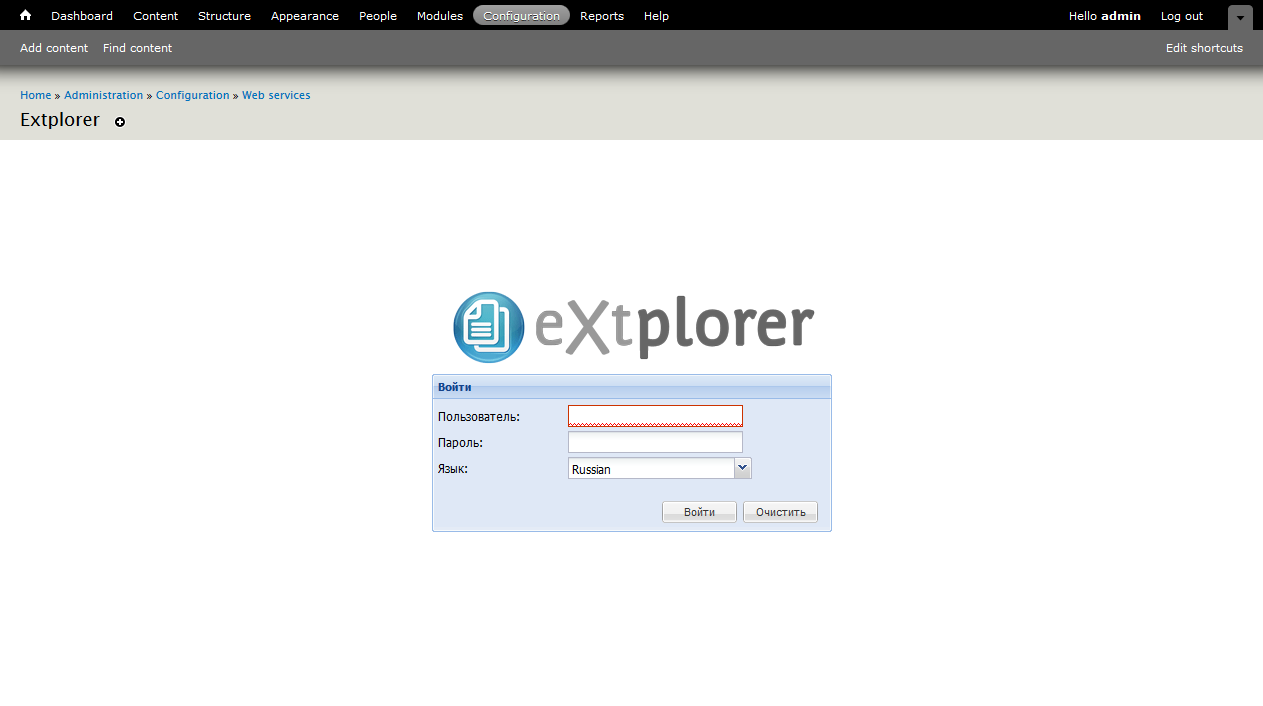This screenshot has height=706, width=1263.
Task: Open the Modules menu
Action: click(x=439, y=15)
